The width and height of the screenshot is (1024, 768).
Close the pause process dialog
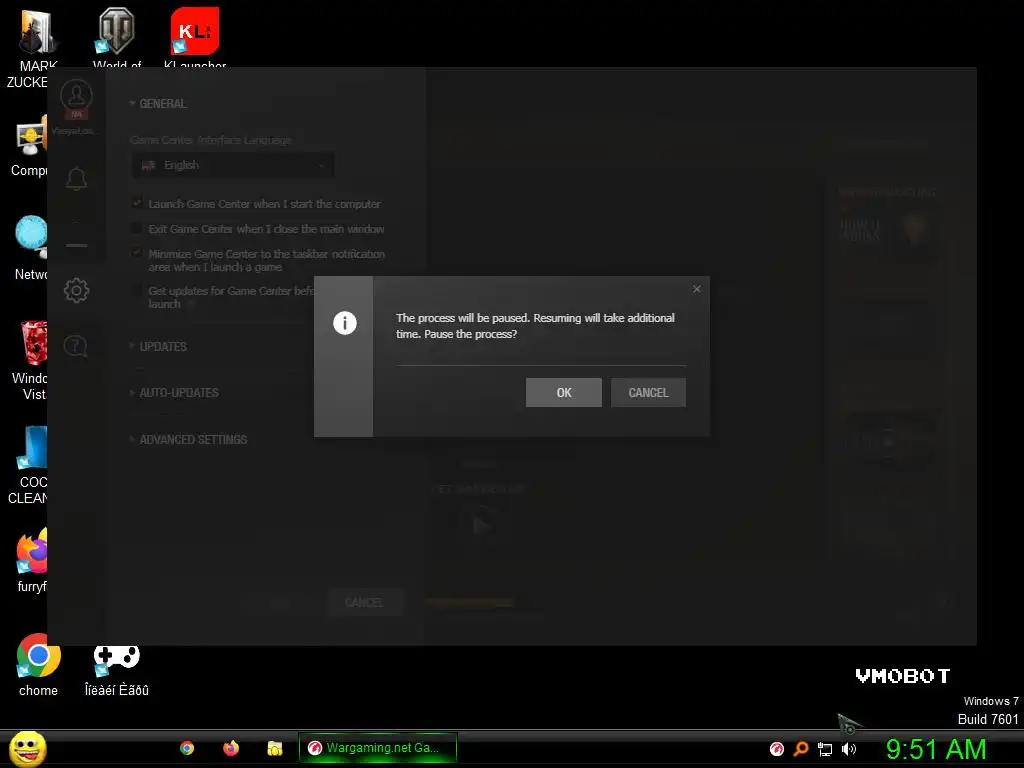(x=697, y=289)
